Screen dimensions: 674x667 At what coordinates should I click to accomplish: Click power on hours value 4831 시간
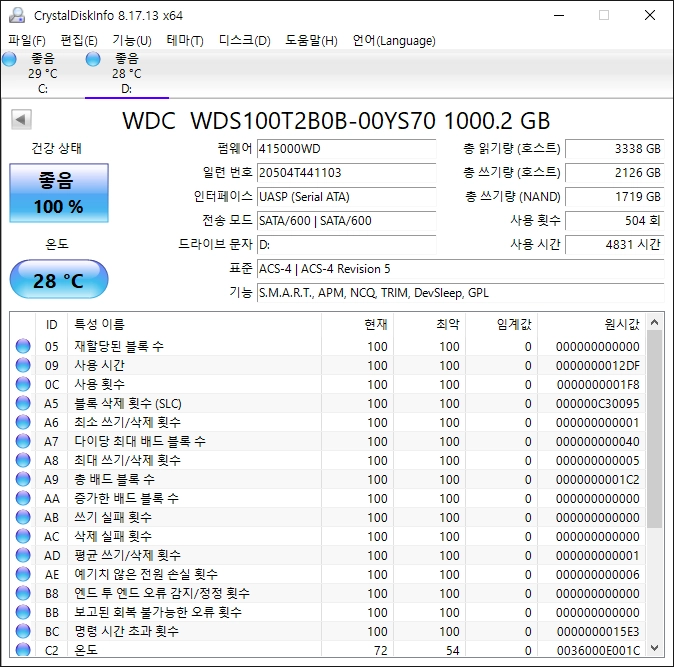(x=615, y=245)
